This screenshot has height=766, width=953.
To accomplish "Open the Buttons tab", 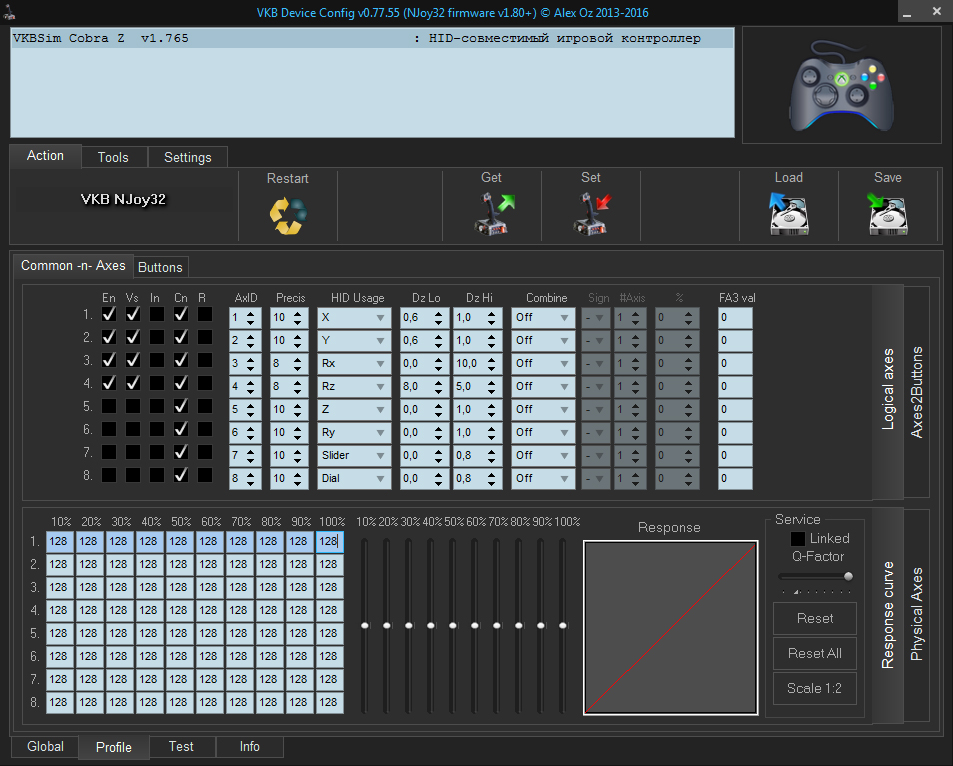I will click(x=160, y=267).
